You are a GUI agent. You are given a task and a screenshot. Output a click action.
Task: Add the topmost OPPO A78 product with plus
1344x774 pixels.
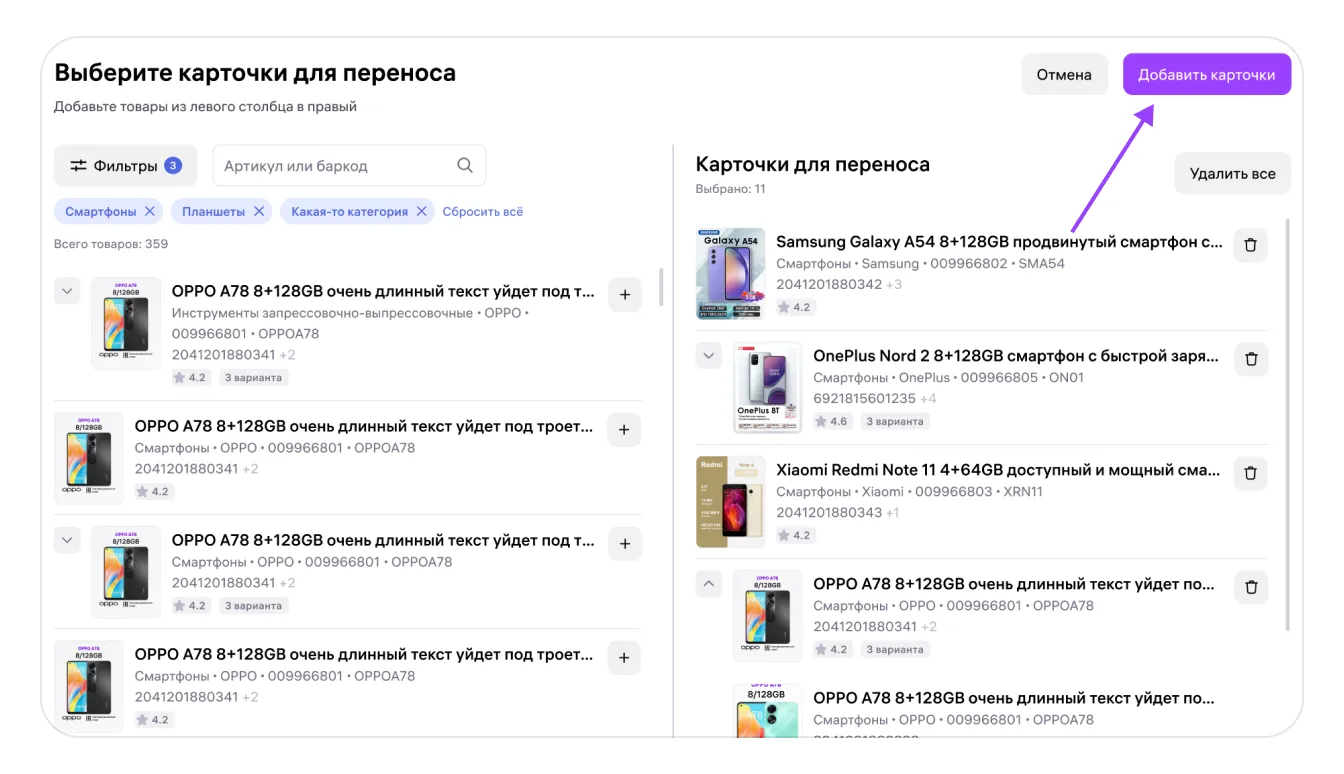(x=625, y=295)
